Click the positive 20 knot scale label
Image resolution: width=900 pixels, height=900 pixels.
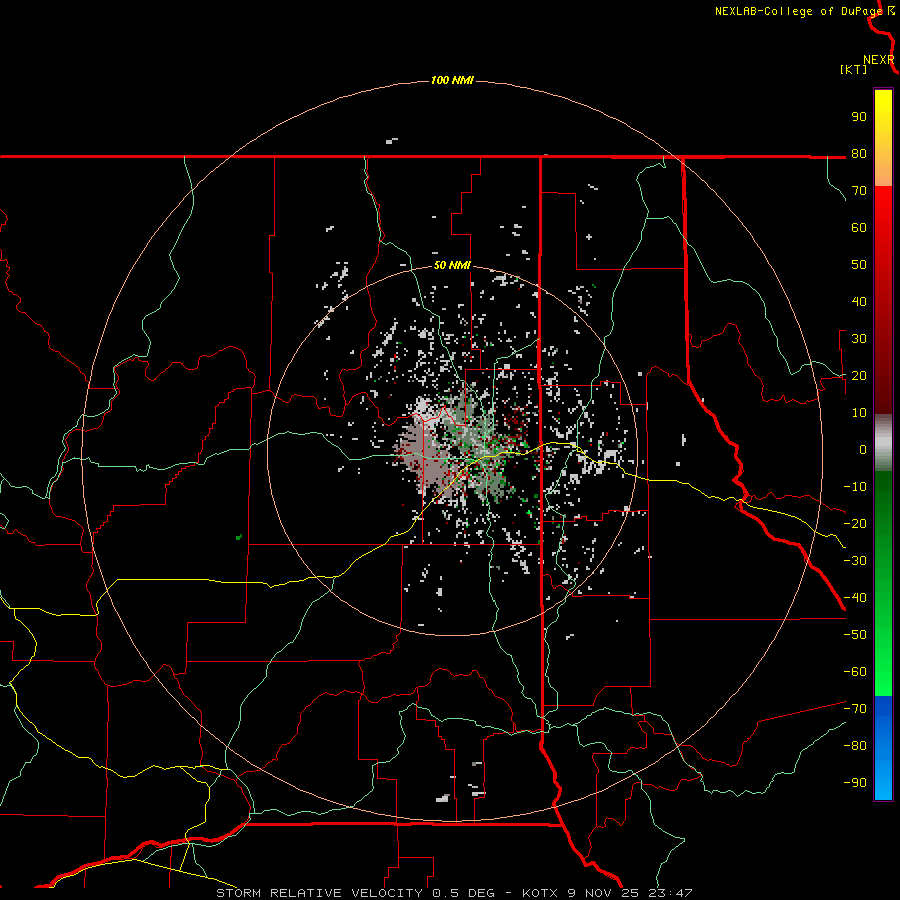click(x=859, y=375)
